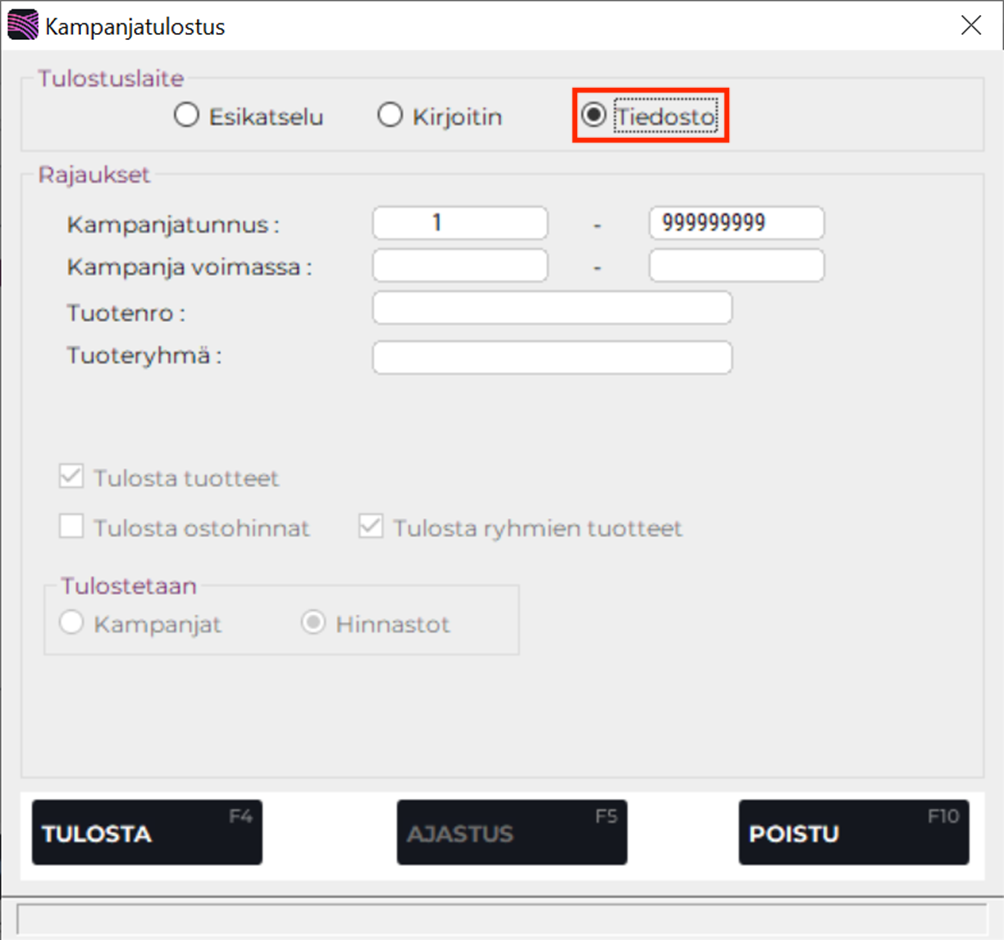Select Kampanjat under Tulostetaan
This screenshot has width=1004, height=940.
70,622
